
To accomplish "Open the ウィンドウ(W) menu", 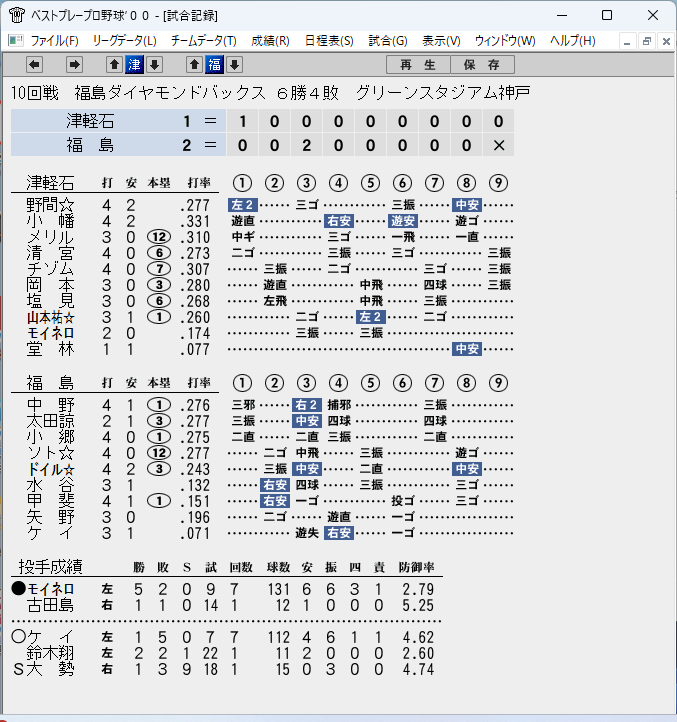I will tap(505, 41).
